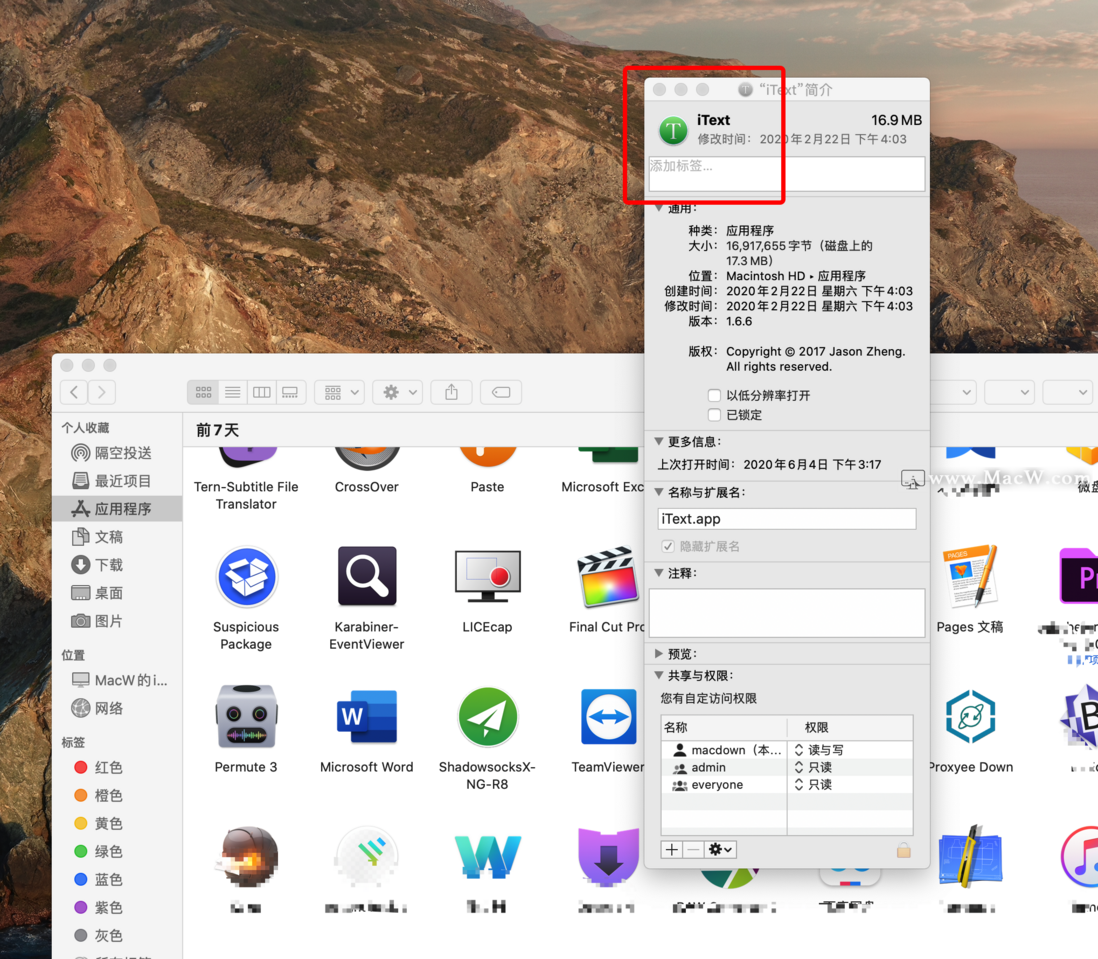Viewport: 1098px width, 959px height.
Task: Open Microsoft Word app icon
Action: (367, 716)
